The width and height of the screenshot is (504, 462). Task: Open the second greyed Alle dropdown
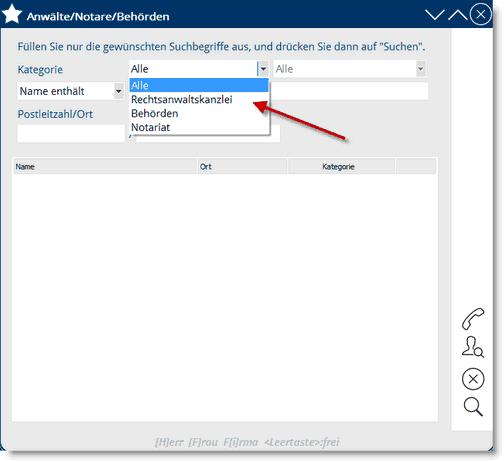350,69
